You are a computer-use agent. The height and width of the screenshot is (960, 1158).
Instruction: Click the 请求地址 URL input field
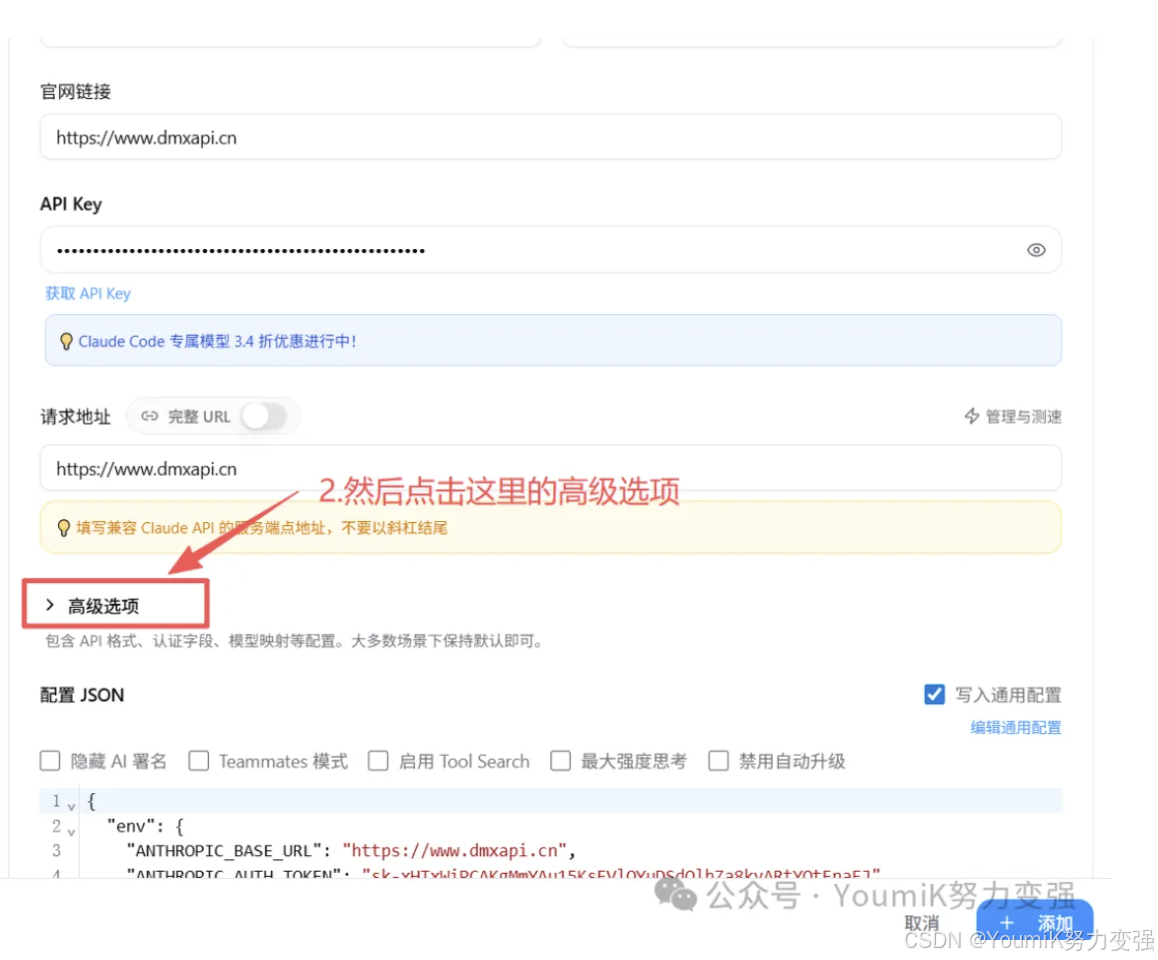pos(551,468)
